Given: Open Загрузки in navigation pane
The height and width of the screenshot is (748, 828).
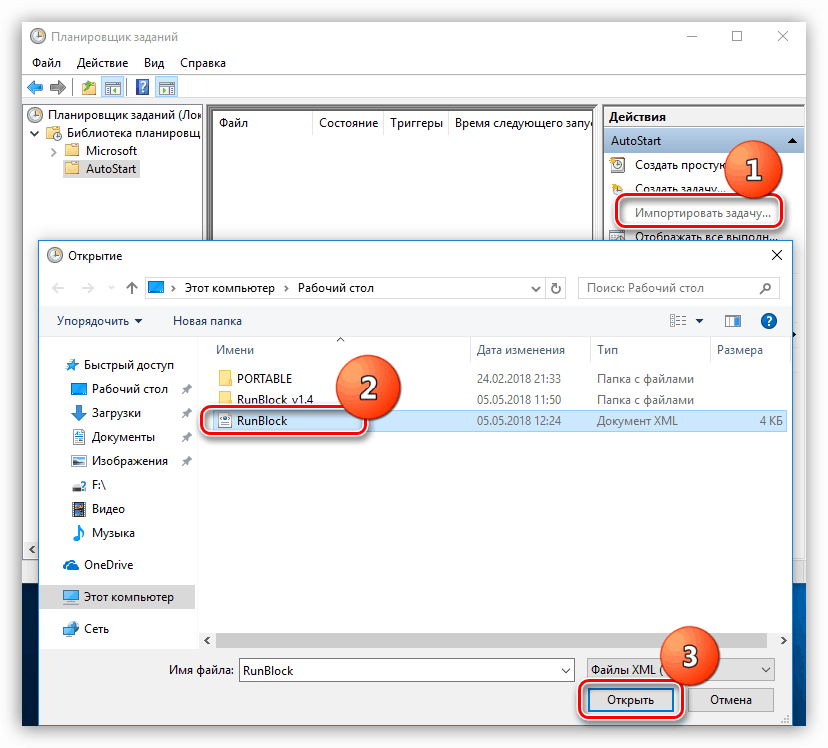Looking at the screenshot, I should [x=116, y=413].
